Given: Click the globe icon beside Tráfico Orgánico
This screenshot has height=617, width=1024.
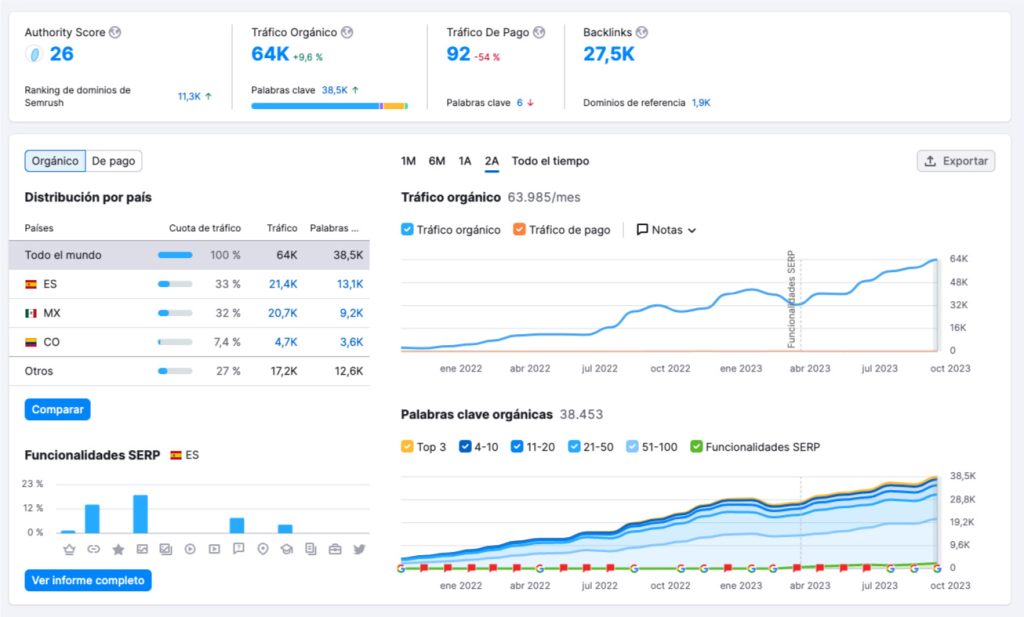Looking at the screenshot, I should [x=347, y=33].
